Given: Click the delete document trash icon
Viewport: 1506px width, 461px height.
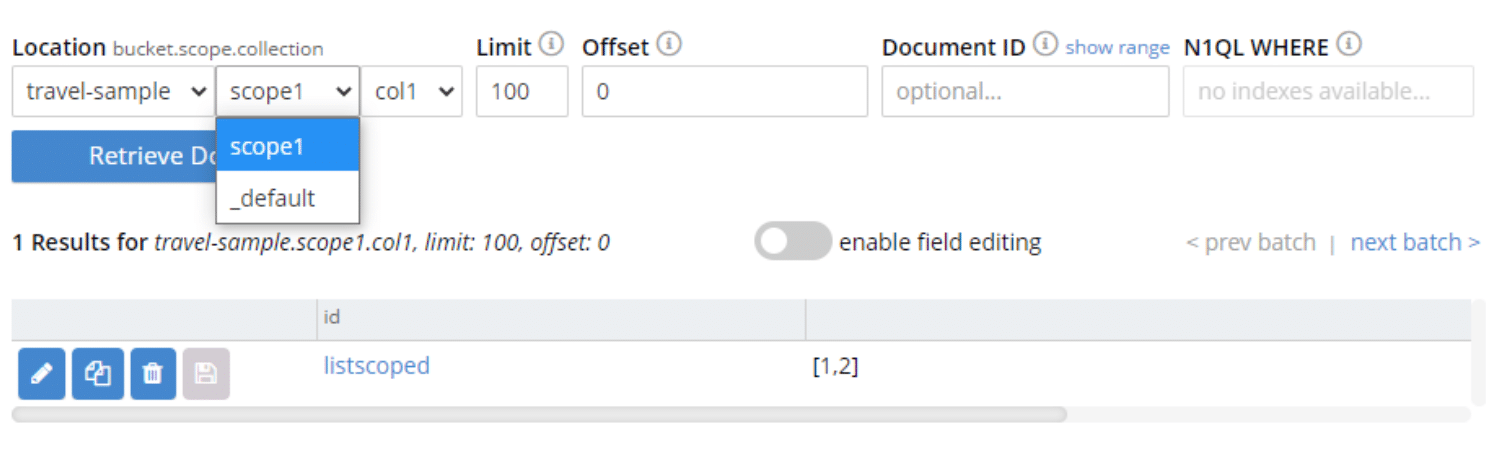Looking at the screenshot, I should pyautogui.click(x=153, y=374).
